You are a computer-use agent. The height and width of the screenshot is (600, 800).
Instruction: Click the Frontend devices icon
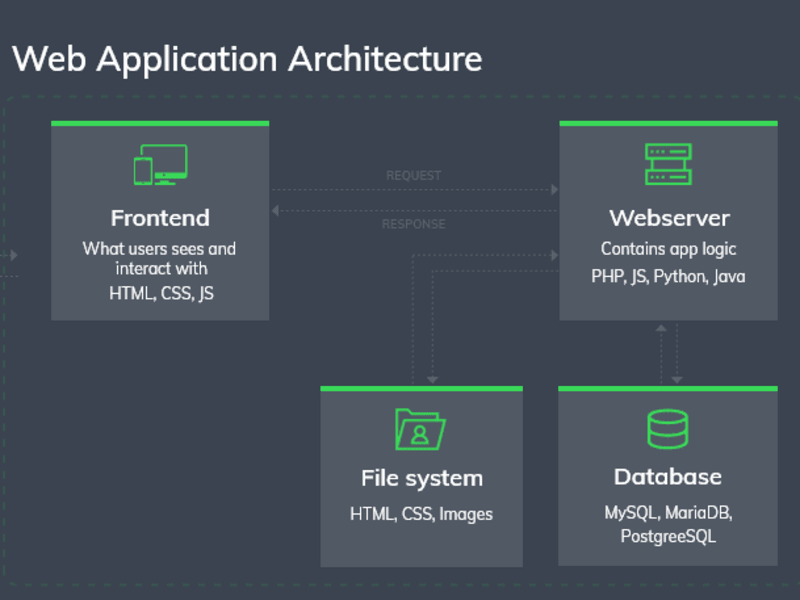(x=160, y=165)
